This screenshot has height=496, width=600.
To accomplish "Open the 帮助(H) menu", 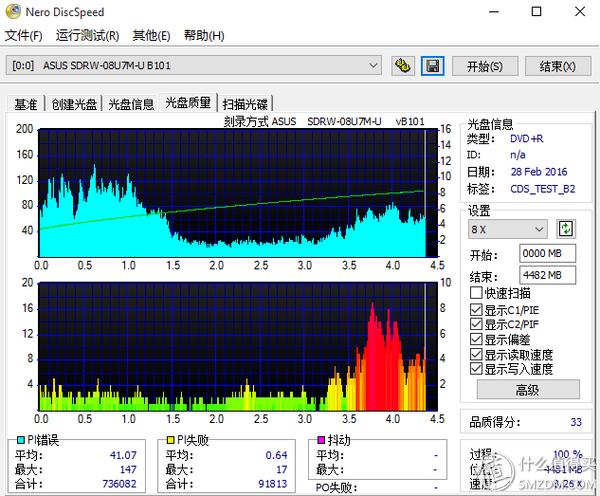I will tap(204, 36).
